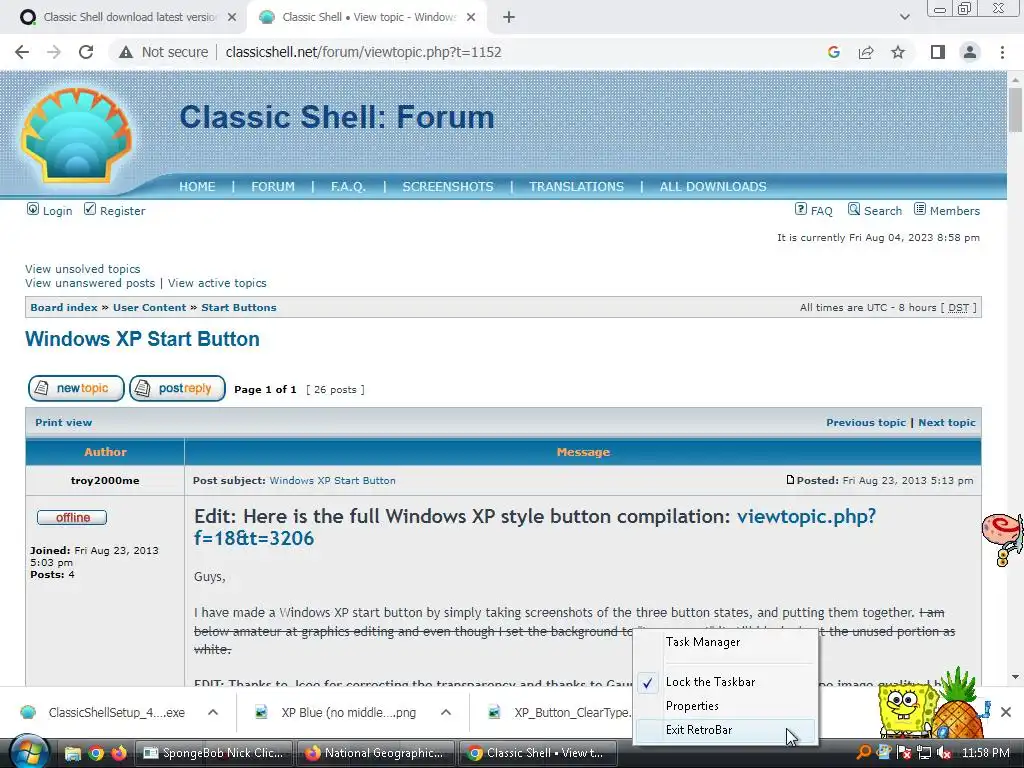This screenshot has width=1024, height=768.
Task: Reload the current page
Action: tap(86, 52)
